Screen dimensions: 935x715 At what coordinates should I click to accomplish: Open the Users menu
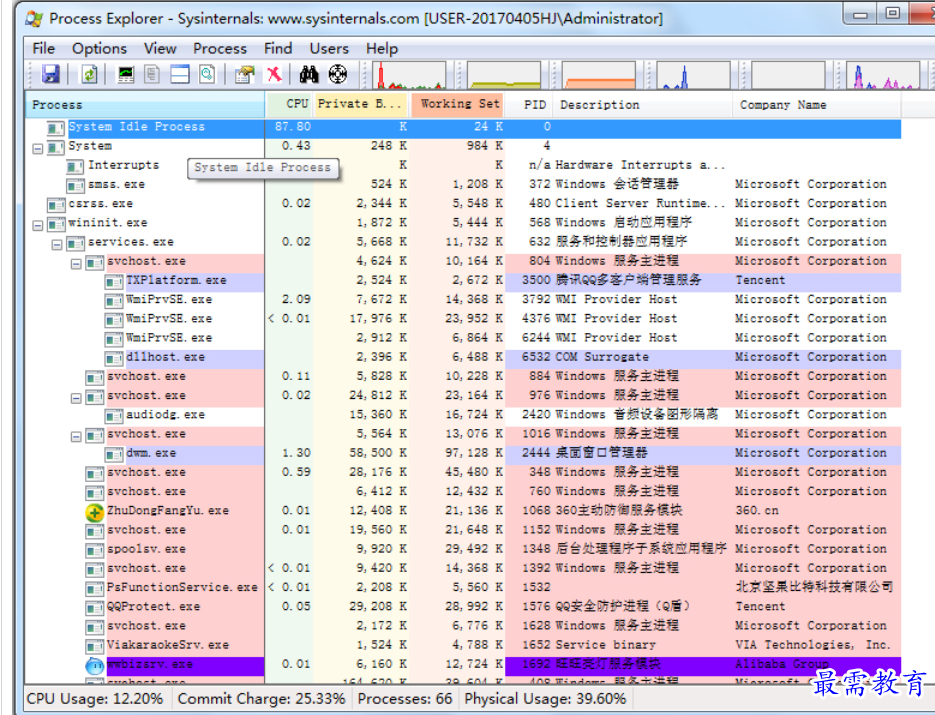(329, 48)
